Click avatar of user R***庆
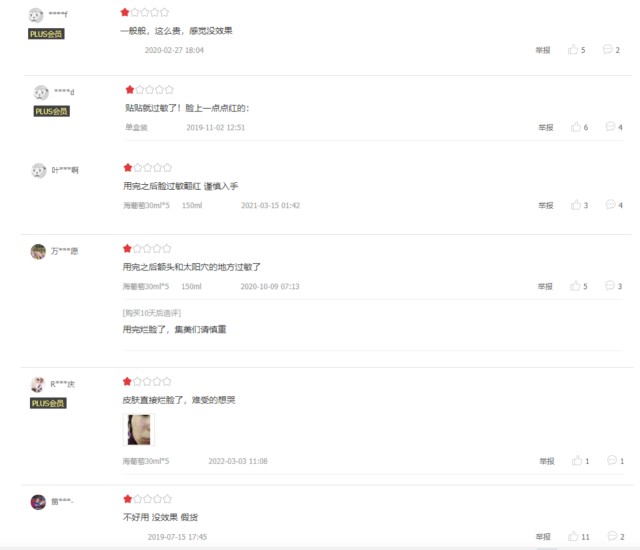The height and width of the screenshot is (550, 640). coord(38,384)
